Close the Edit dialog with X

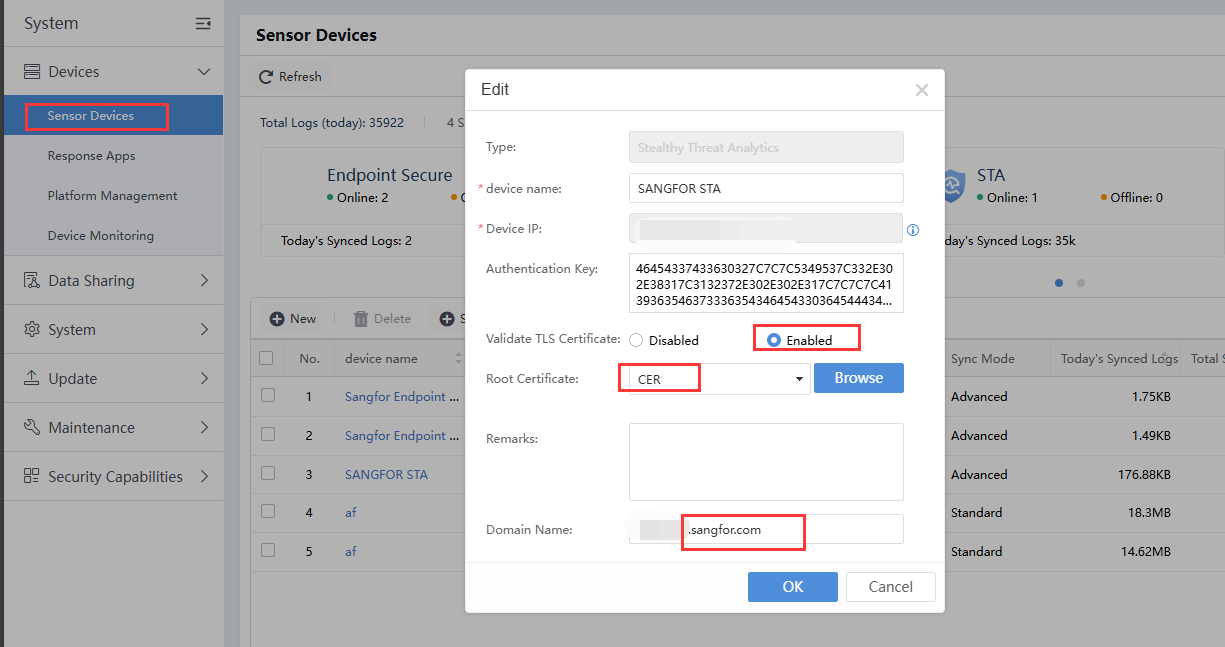tap(921, 90)
